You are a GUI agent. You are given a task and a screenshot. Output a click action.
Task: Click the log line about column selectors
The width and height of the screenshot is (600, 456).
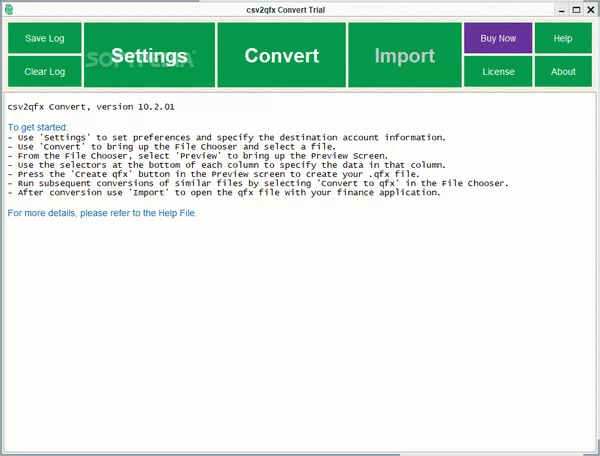pos(227,165)
